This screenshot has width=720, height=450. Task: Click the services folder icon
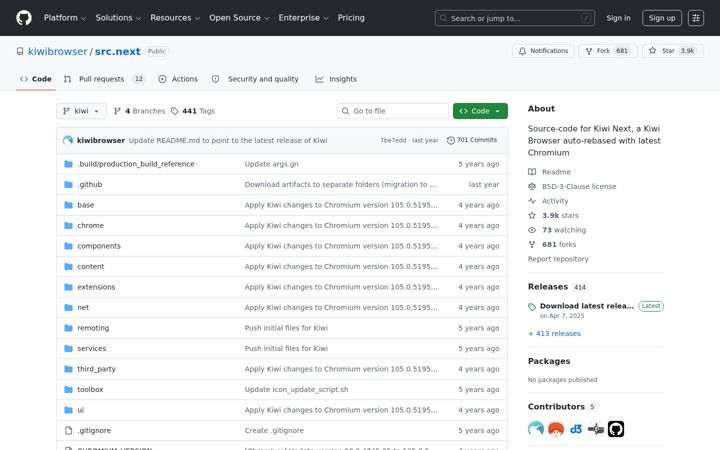68,349
